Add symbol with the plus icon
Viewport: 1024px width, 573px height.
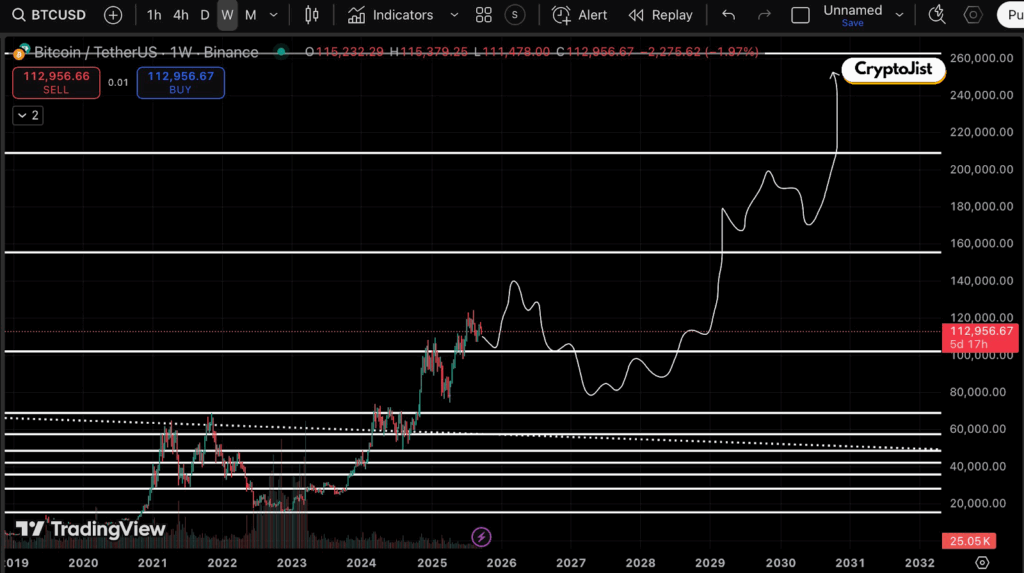coord(113,15)
